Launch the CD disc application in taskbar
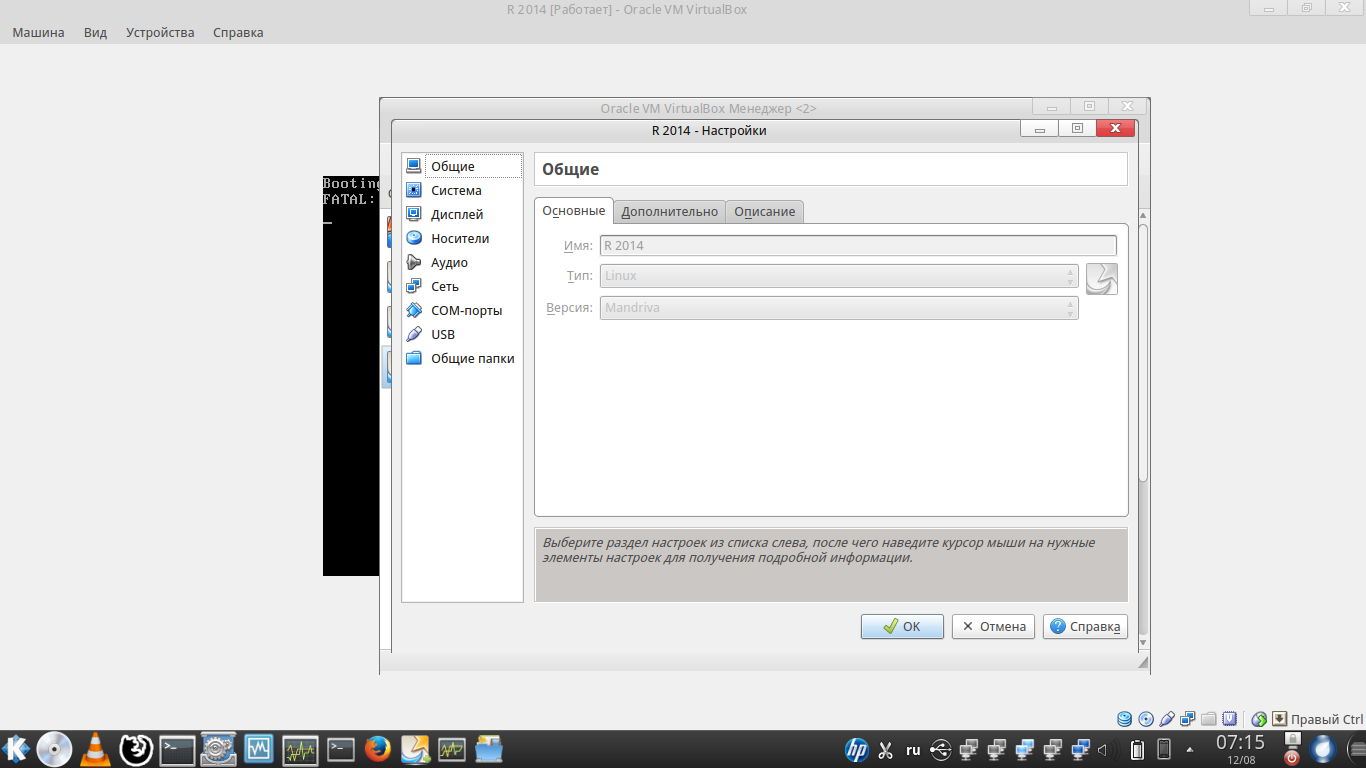The image size is (1366, 768). [54, 749]
